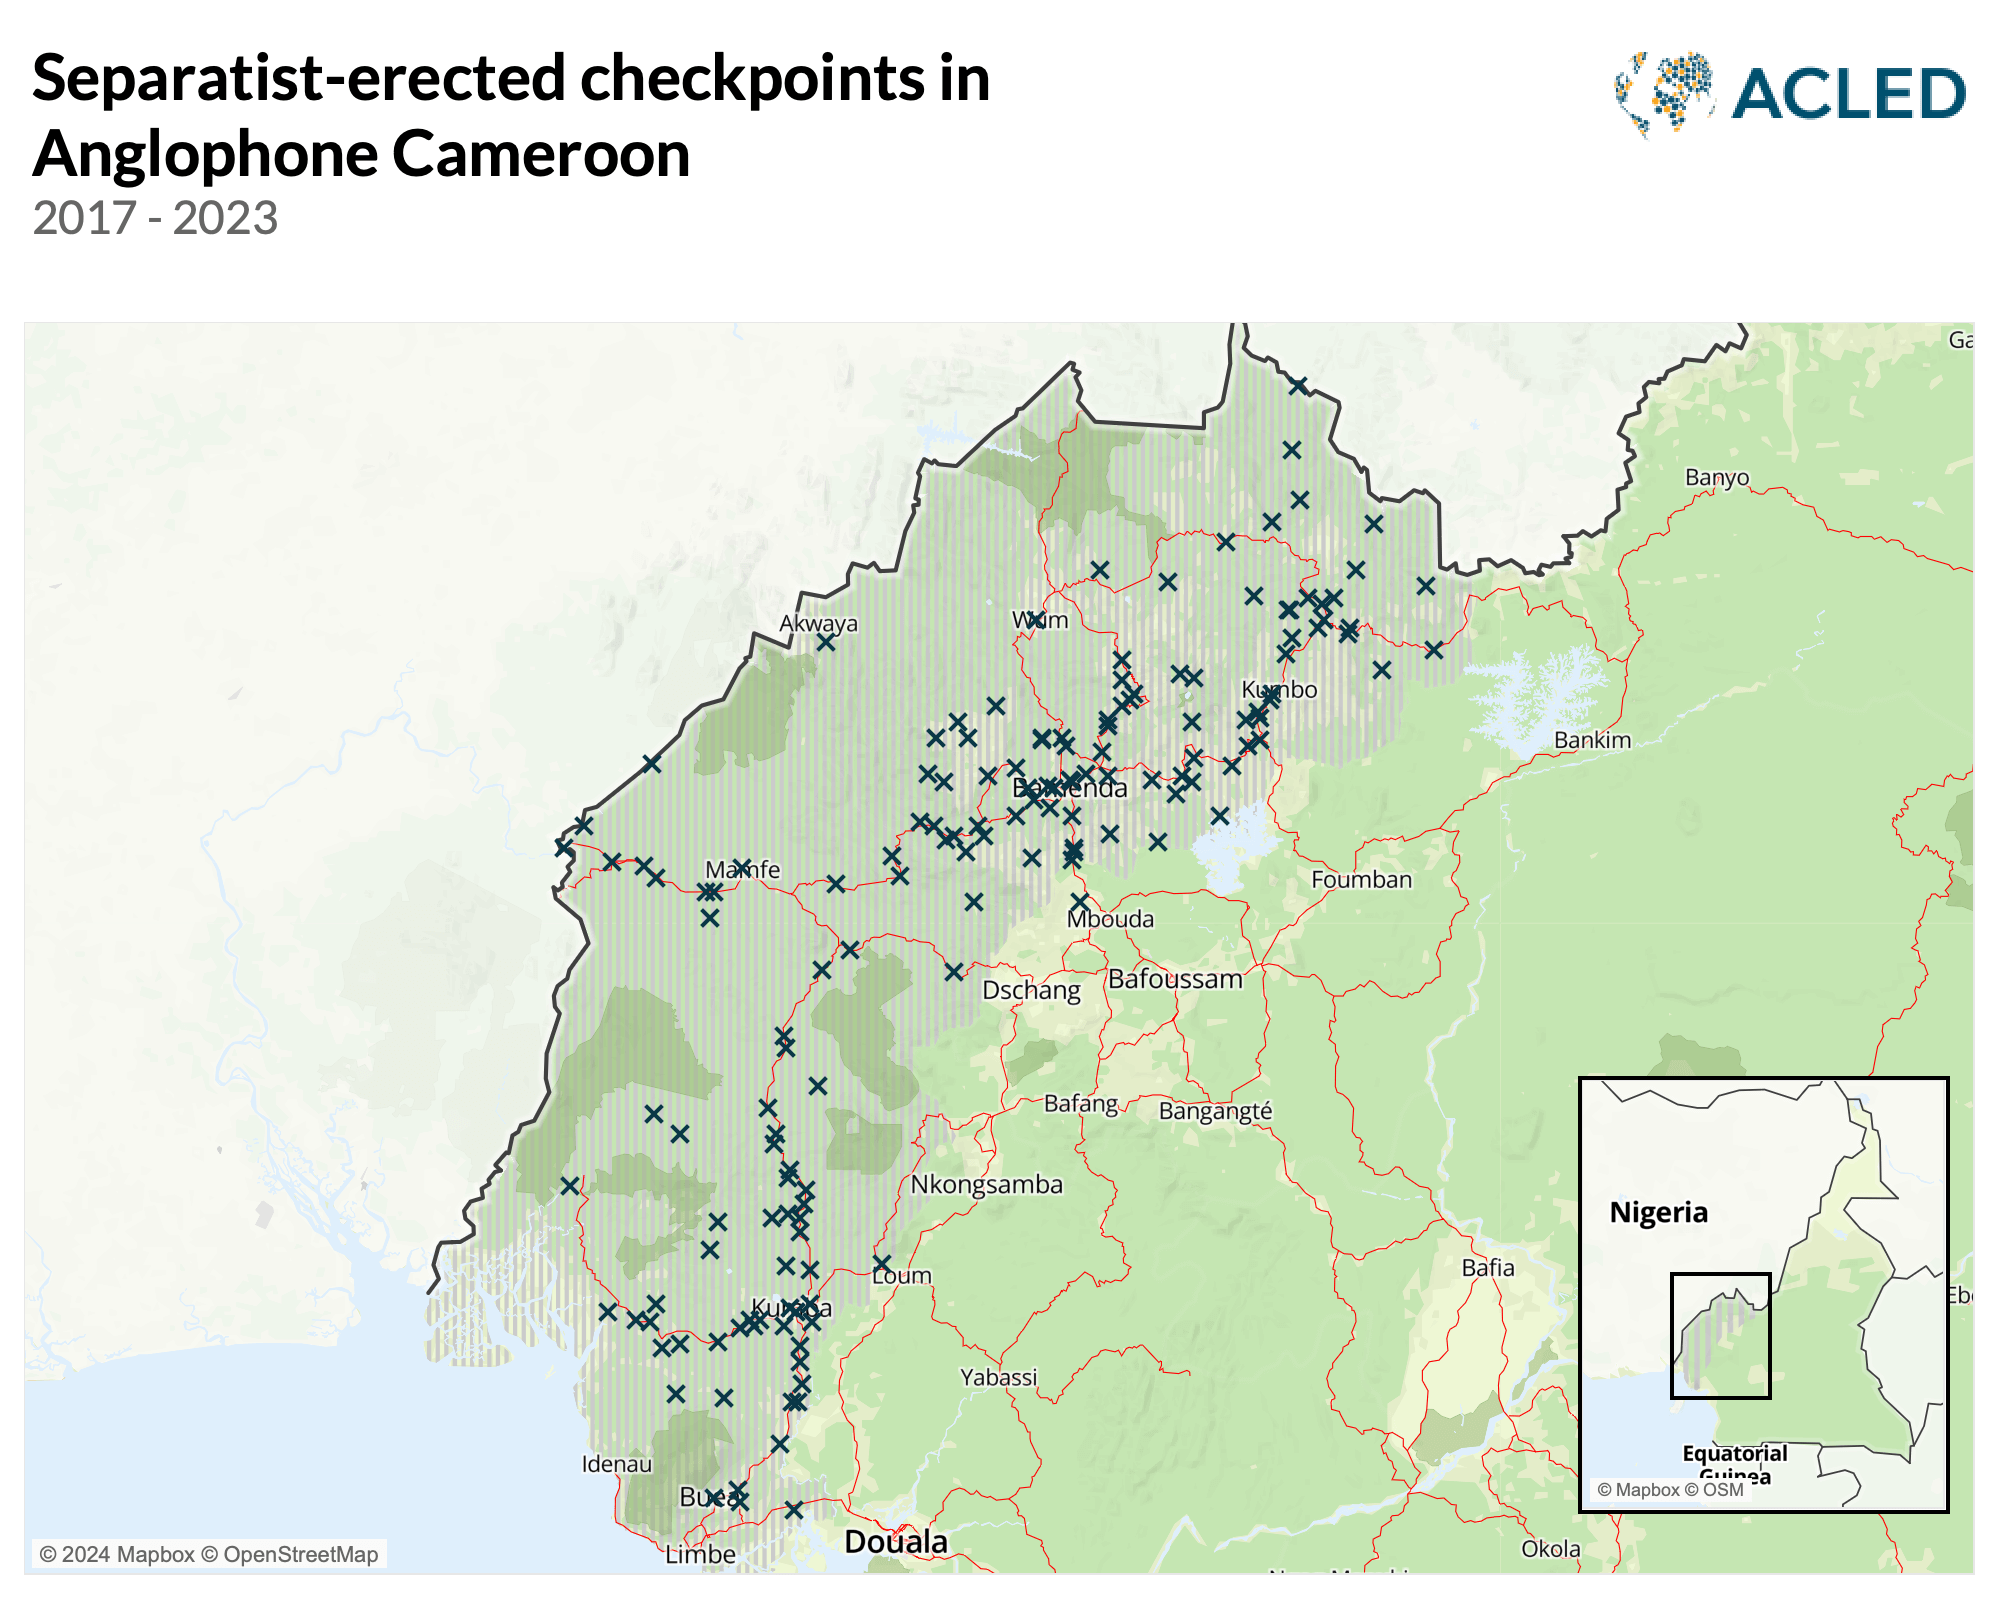Click the Loum town label
The height and width of the screenshot is (1600, 2000).
[x=901, y=1275]
